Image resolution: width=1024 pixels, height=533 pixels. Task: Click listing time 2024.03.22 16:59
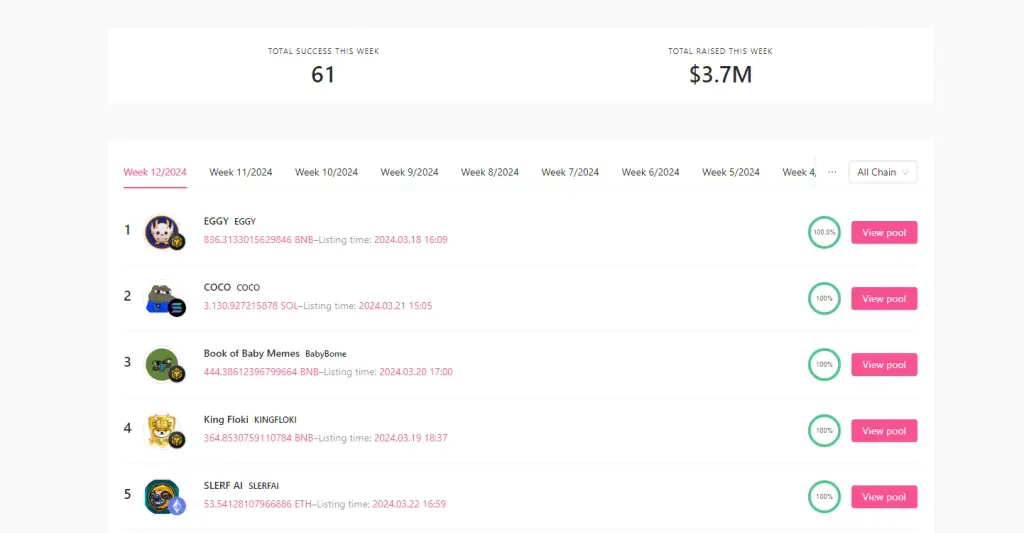coord(409,504)
